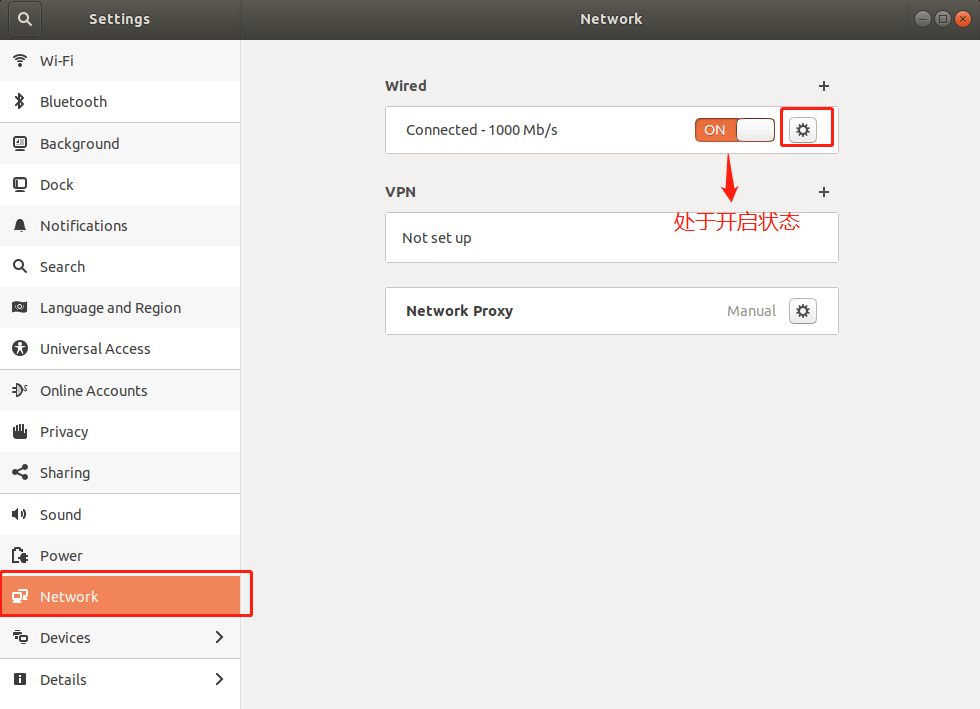Click the 'Connected - 1000 Mb/s' status
This screenshot has height=709, width=980.
(x=482, y=130)
